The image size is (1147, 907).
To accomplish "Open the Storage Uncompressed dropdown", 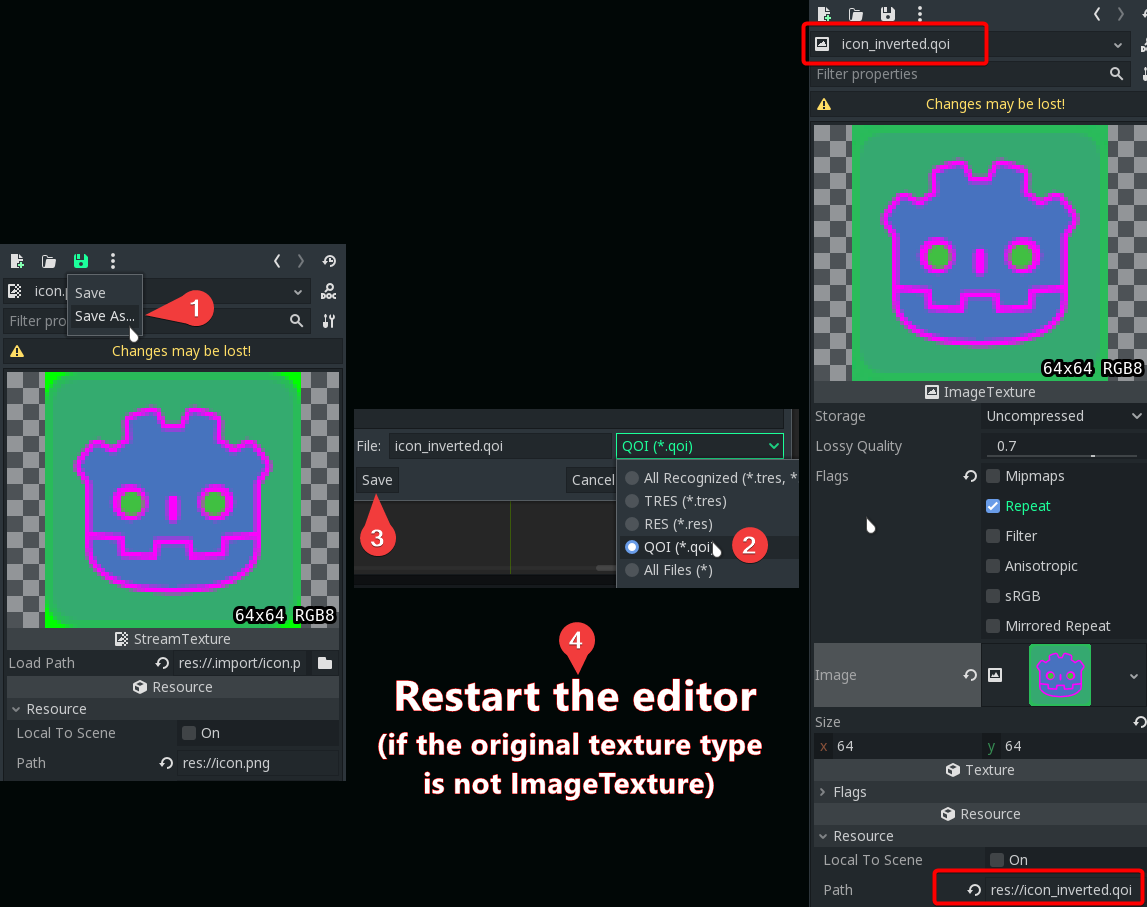I will point(1064,416).
